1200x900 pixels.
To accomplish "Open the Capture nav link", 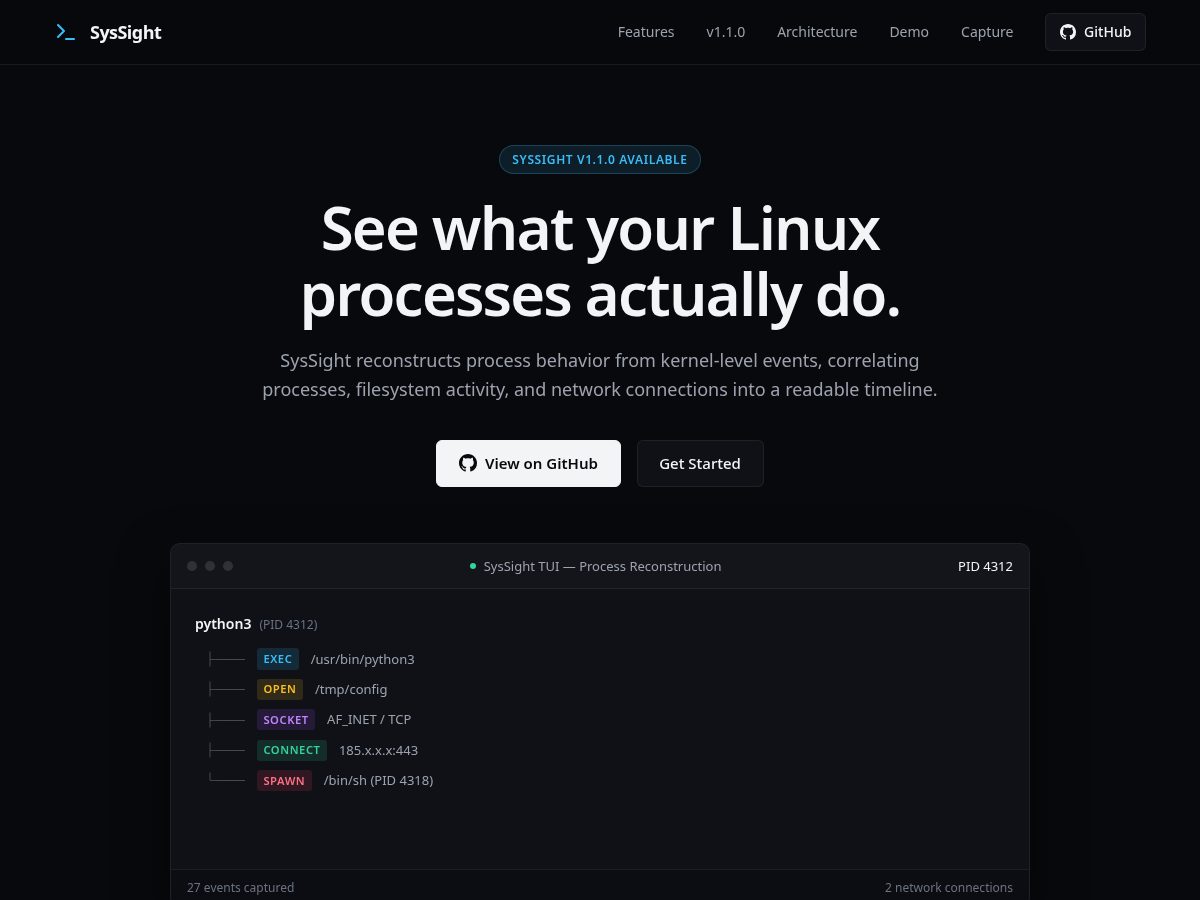I will (987, 32).
